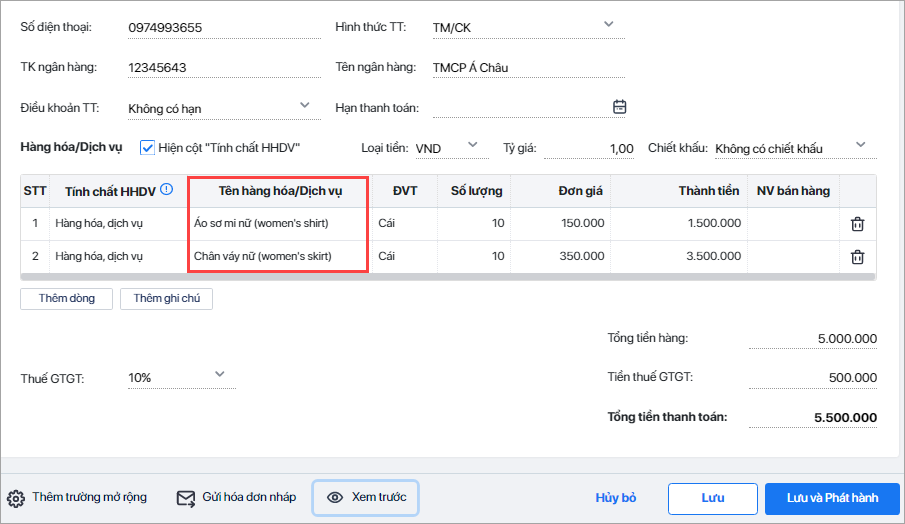Open Thuế GTGT 10% dropdown

pos(219,374)
